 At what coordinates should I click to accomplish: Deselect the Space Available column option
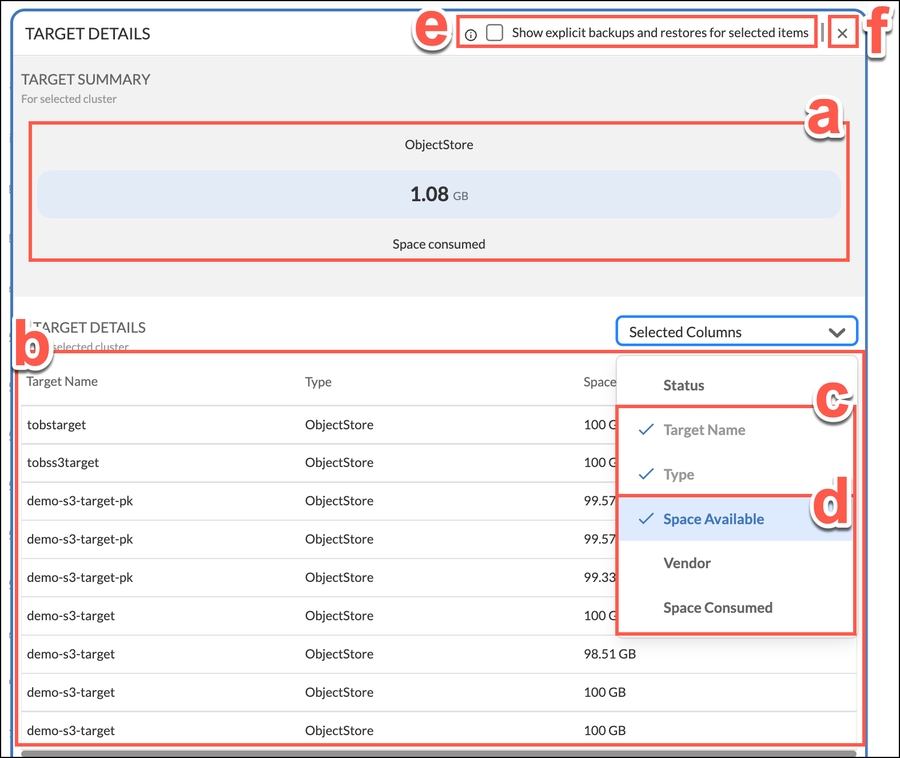click(713, 519)
